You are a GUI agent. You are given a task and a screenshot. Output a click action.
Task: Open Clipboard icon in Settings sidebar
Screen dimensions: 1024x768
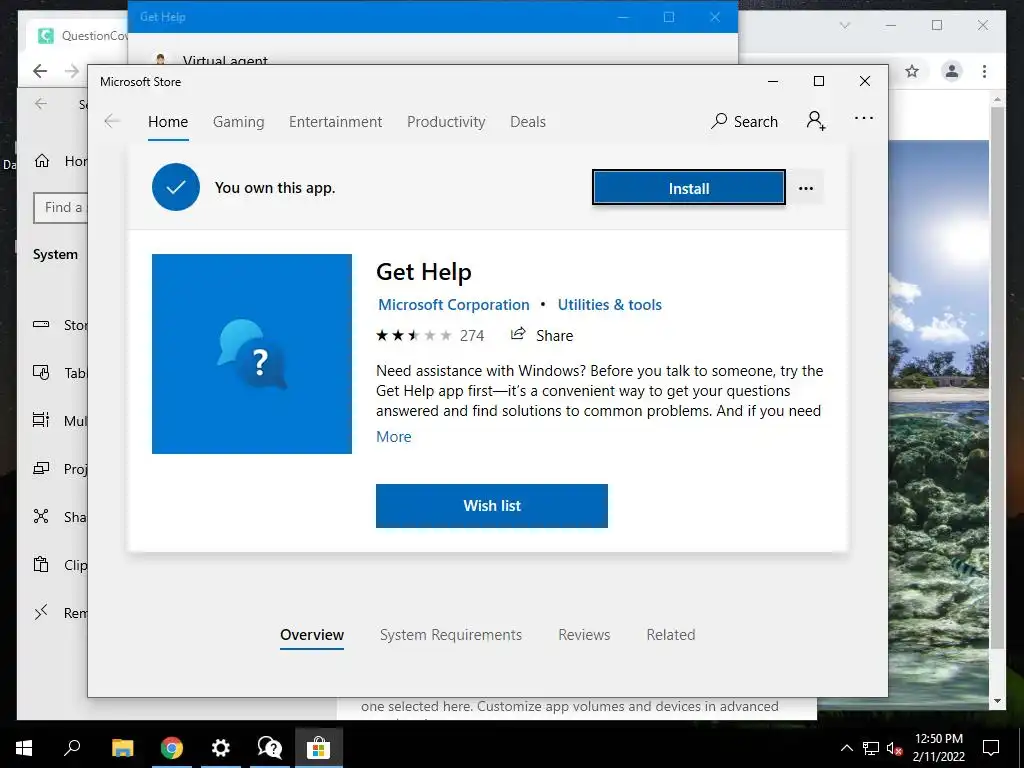tap(41, 564)
